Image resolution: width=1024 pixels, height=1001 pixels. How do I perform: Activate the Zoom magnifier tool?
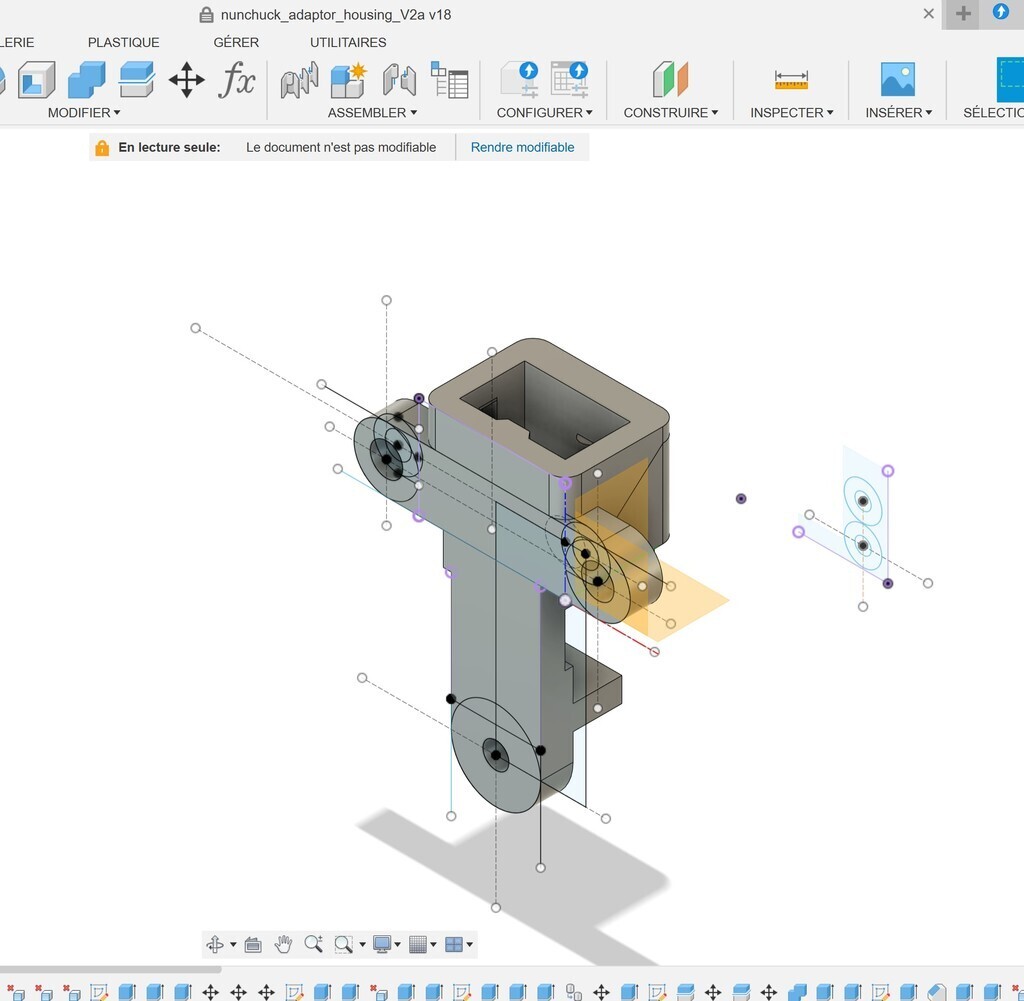tap(313, 944)
